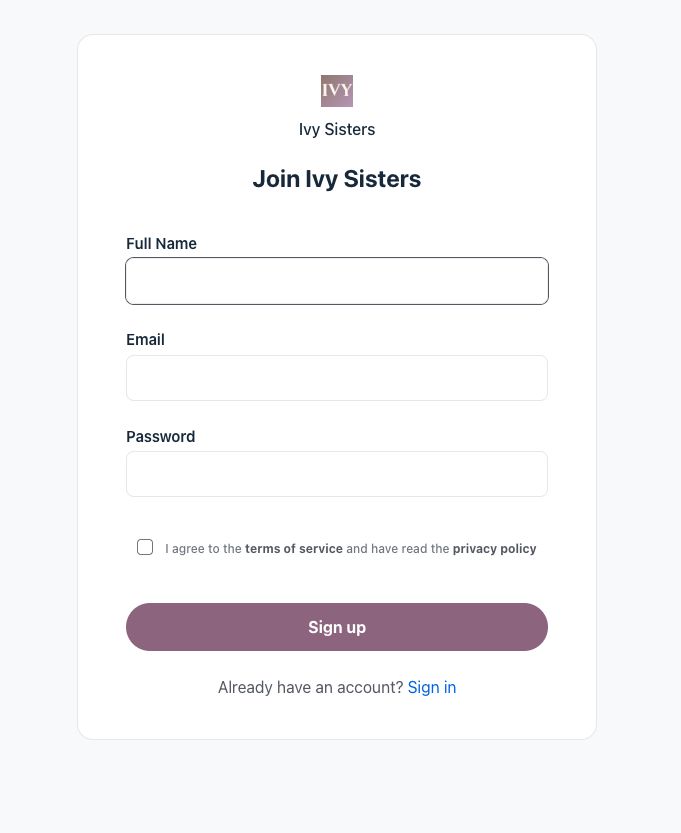Click the "I agree to the" text

[204, 549]
